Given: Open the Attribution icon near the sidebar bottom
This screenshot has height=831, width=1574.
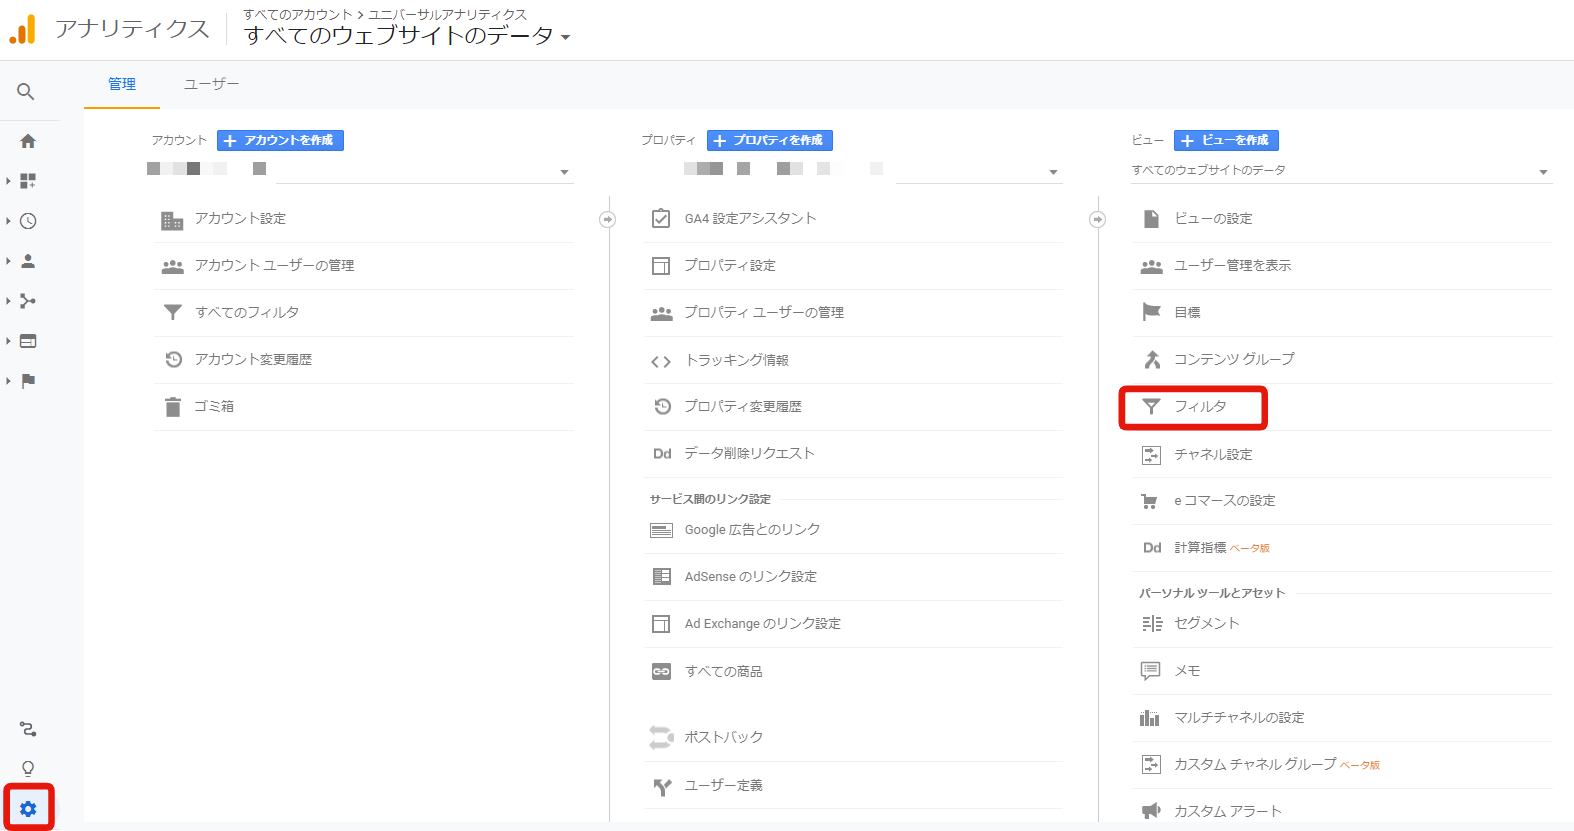Looking at the screenshot, I should click(28, 729).
